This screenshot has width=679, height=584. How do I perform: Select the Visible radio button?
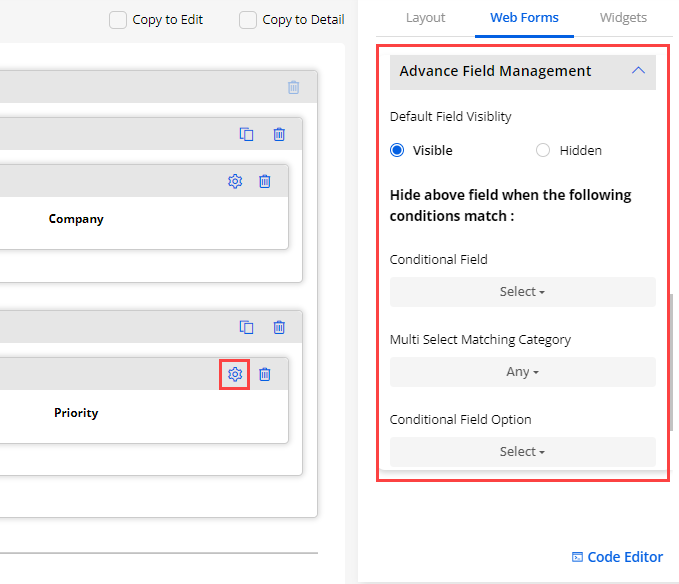[x=398, y=151]
